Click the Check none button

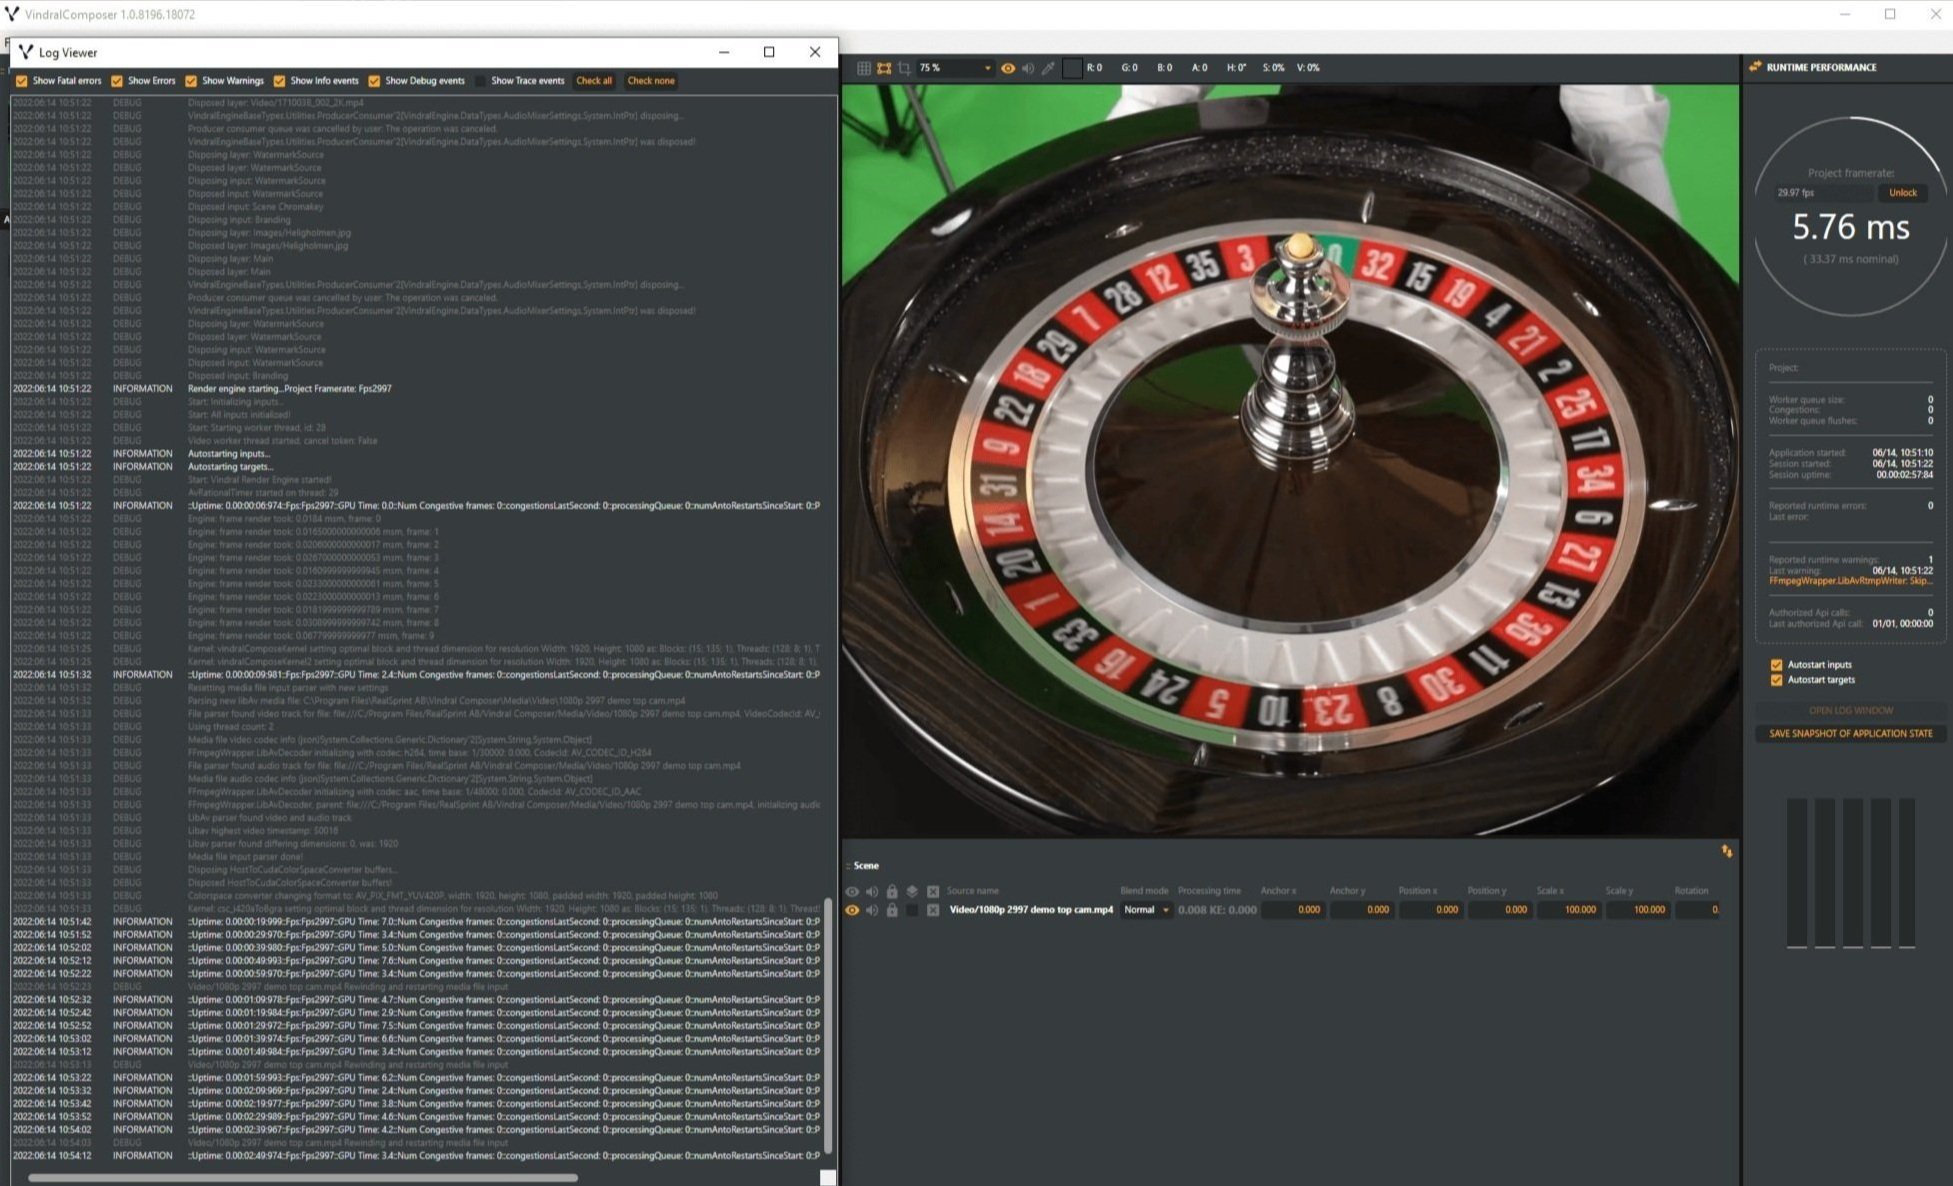pyautogui.click(x=651, y=81)
